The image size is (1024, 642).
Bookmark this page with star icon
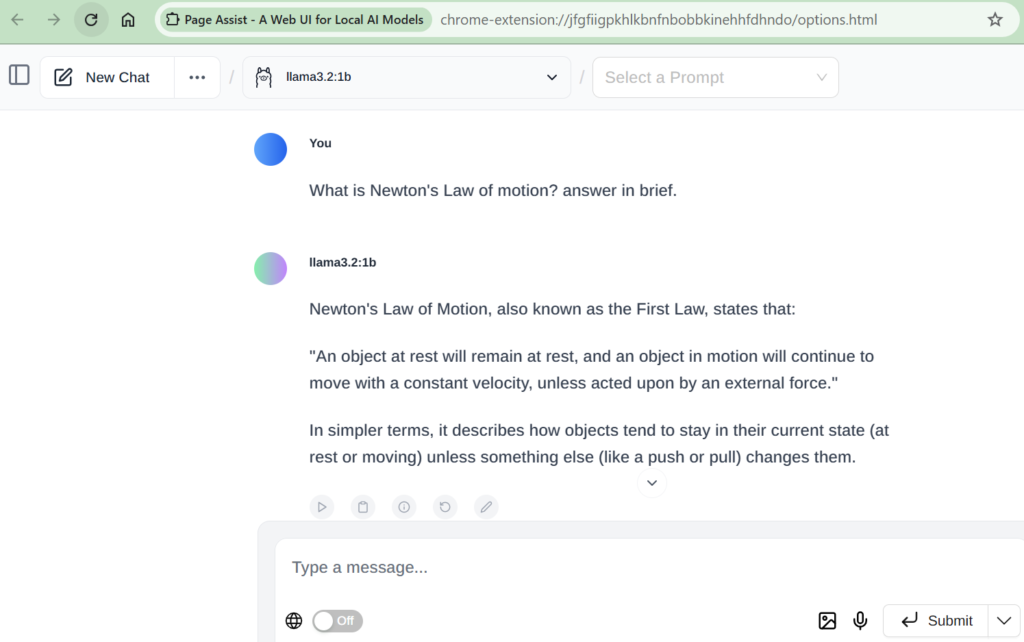[x=995, y=19]
